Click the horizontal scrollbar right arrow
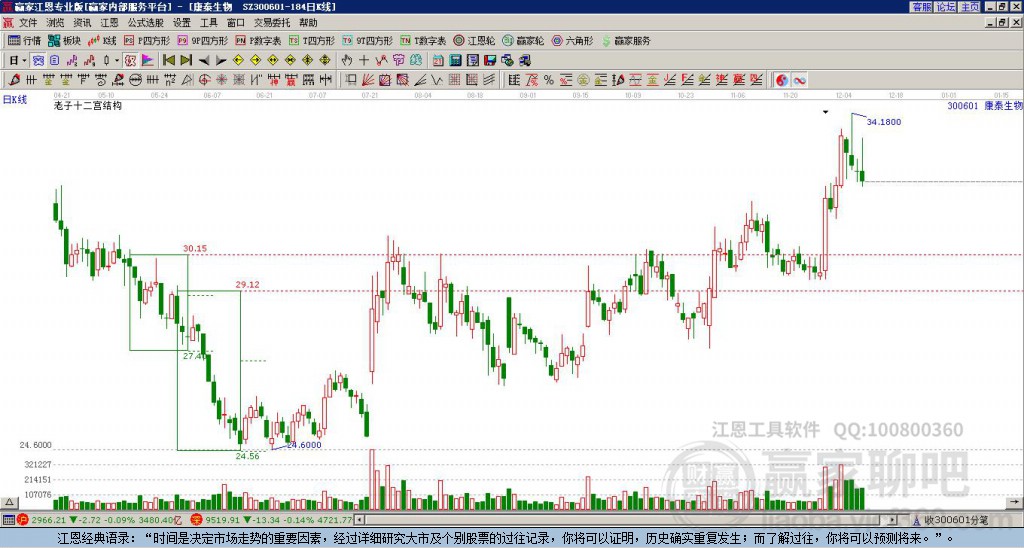Viewport: 1024px width, 548px height. pyautogui.click(x=892, y=520)
